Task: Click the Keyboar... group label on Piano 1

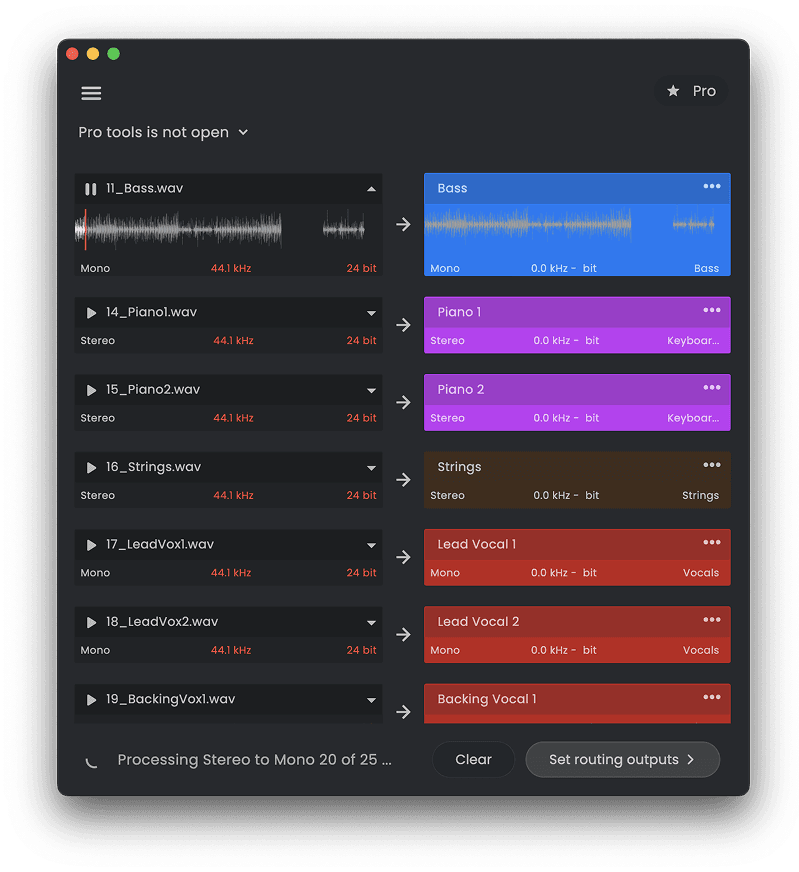Action: [x=693, y=340]
